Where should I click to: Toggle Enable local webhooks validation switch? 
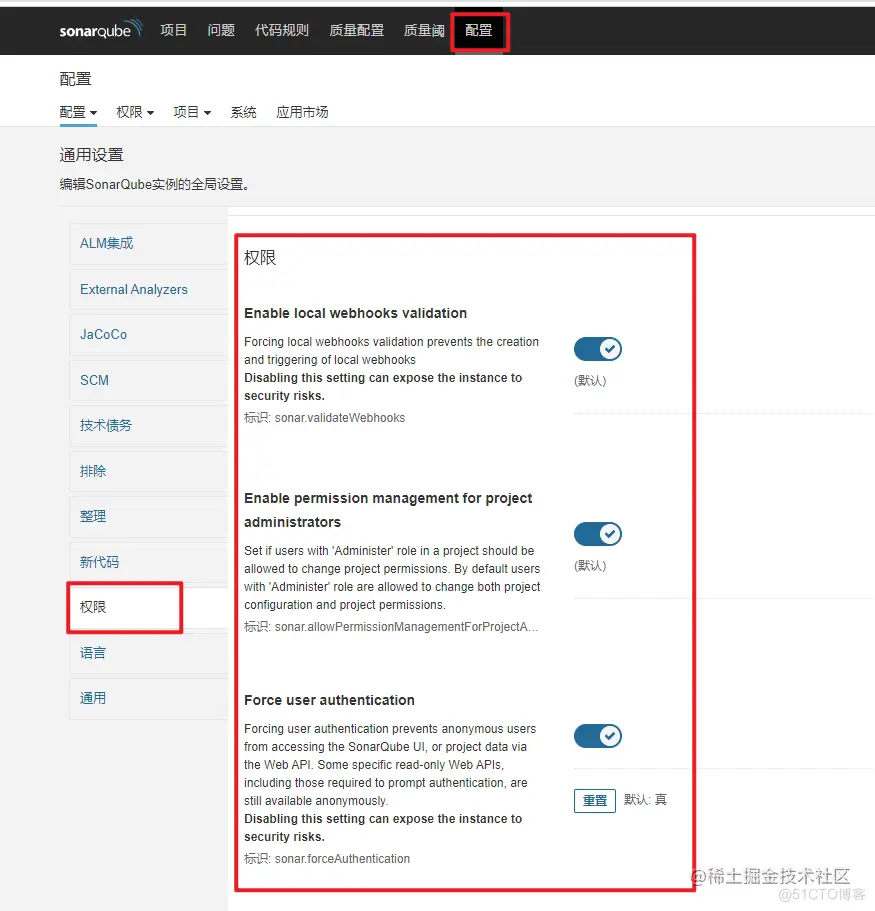[598, 349]
